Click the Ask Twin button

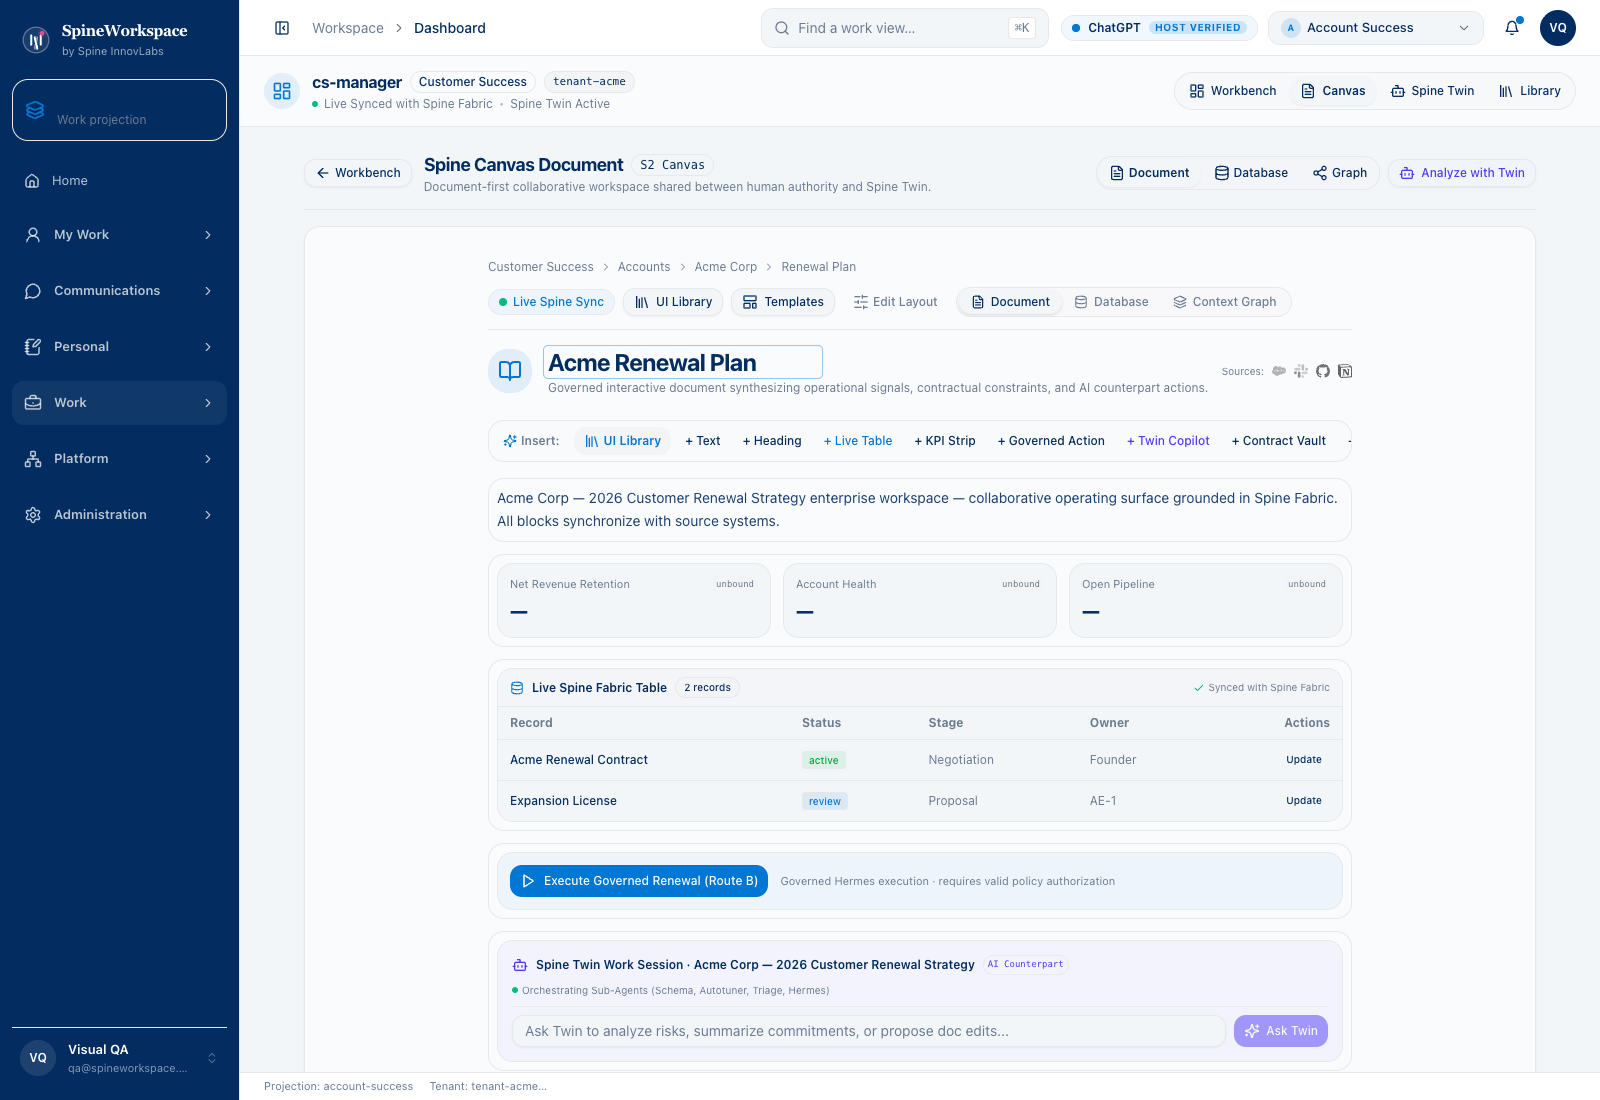point(1281,1031)
